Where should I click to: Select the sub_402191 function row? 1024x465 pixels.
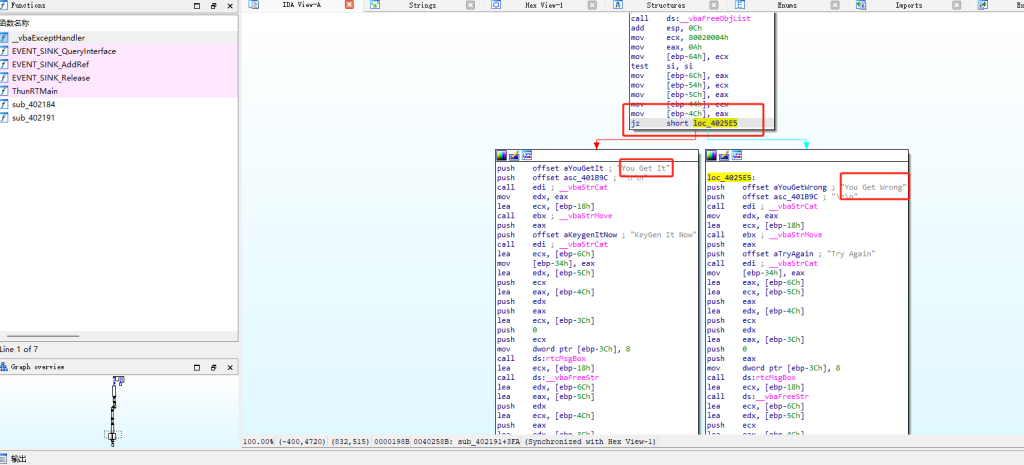(x=119, y=118)
